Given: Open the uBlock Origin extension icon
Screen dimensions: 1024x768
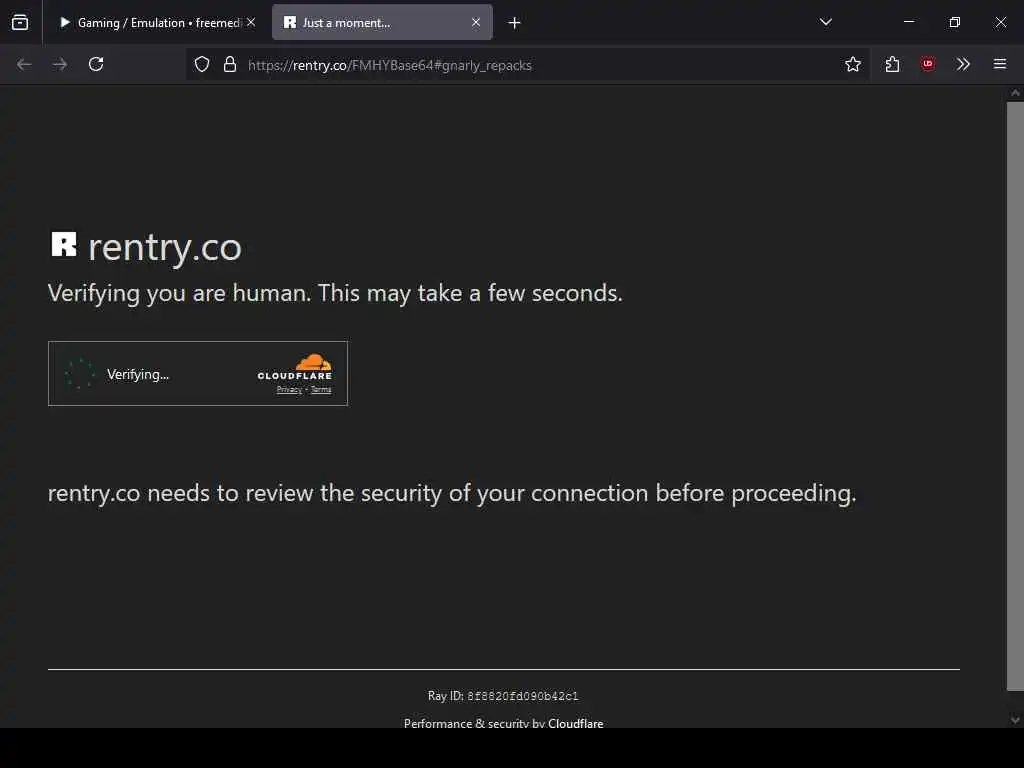Looking at the screenshot, I should 927,64.
